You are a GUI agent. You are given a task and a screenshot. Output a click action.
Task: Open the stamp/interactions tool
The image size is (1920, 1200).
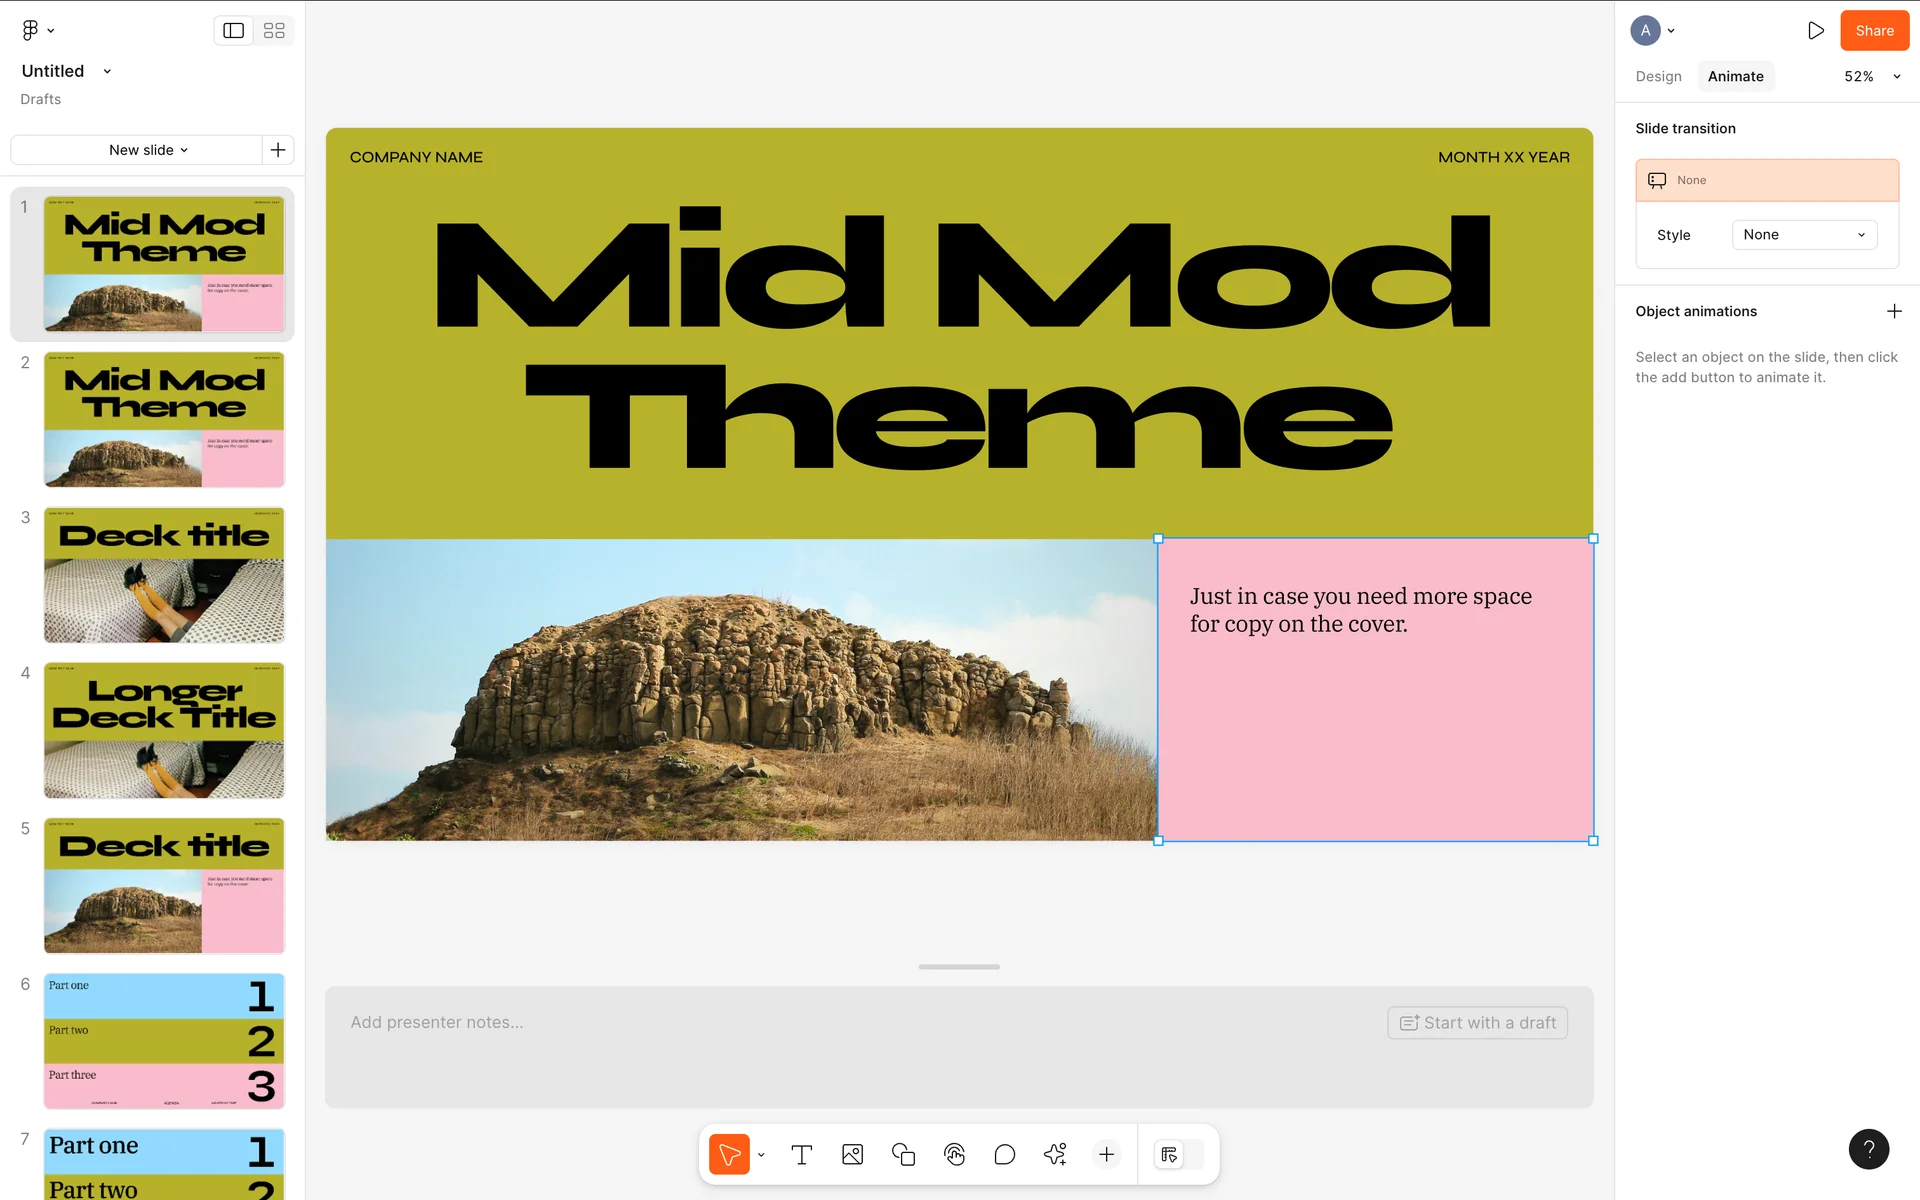954,1155
